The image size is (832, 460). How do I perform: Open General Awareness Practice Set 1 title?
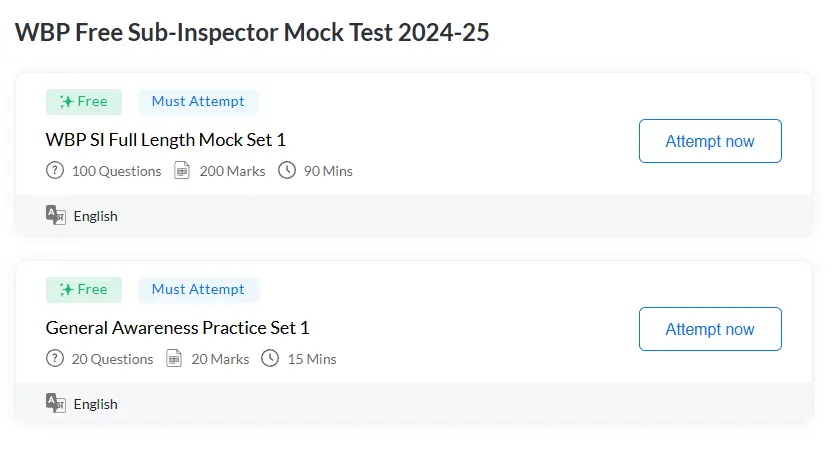(x=178, y=327)
